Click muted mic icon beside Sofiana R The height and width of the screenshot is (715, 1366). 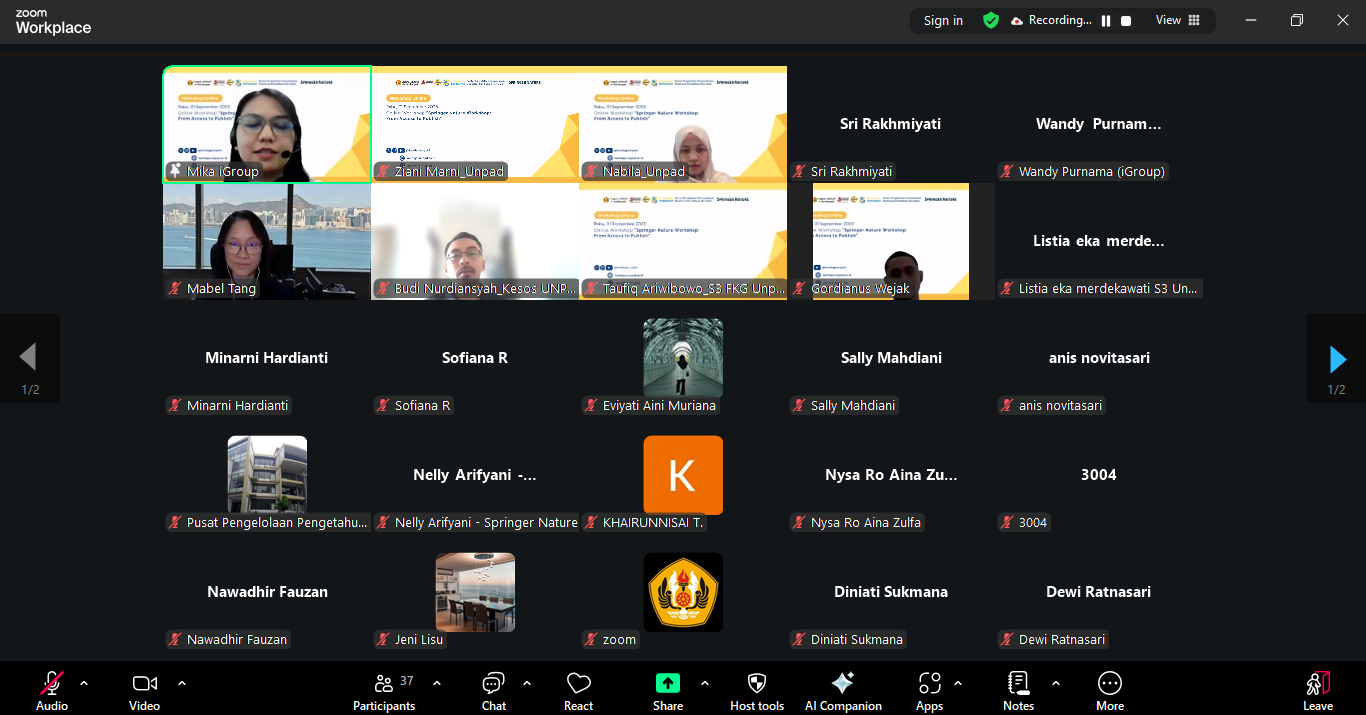tap(383, 406)
